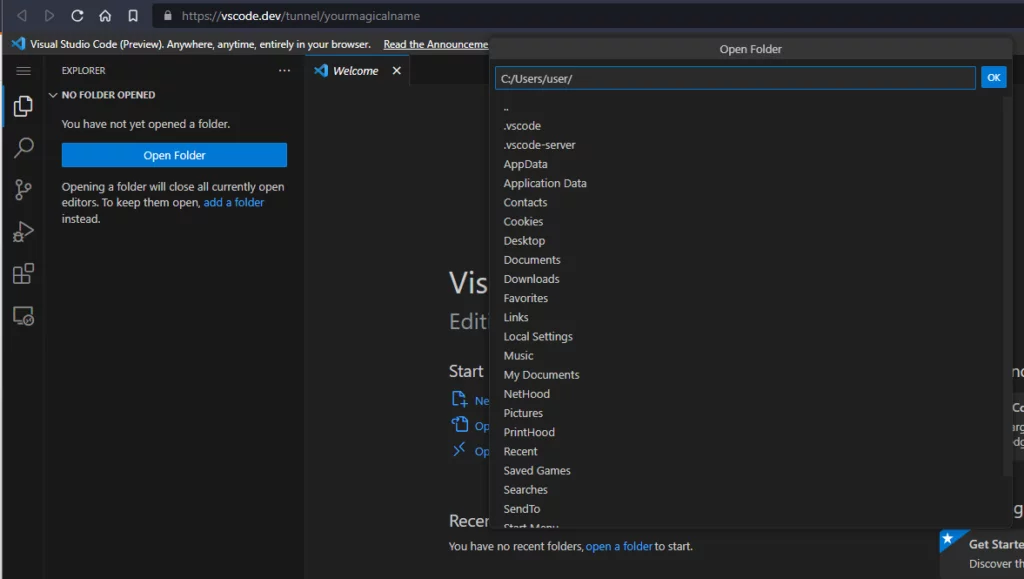Choose the Documents folder from the list
This screenshot has height=579, width=1024.
pos(532,260)
